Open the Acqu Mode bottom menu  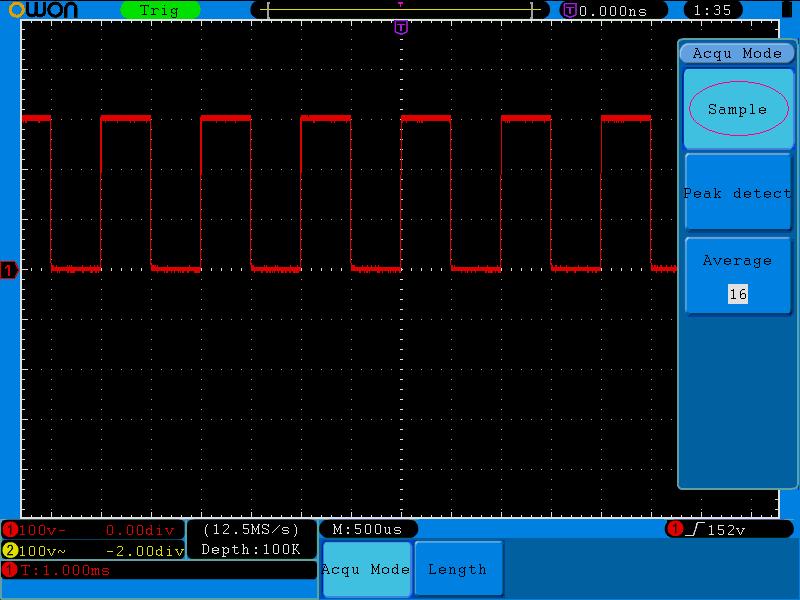[366, 569]
